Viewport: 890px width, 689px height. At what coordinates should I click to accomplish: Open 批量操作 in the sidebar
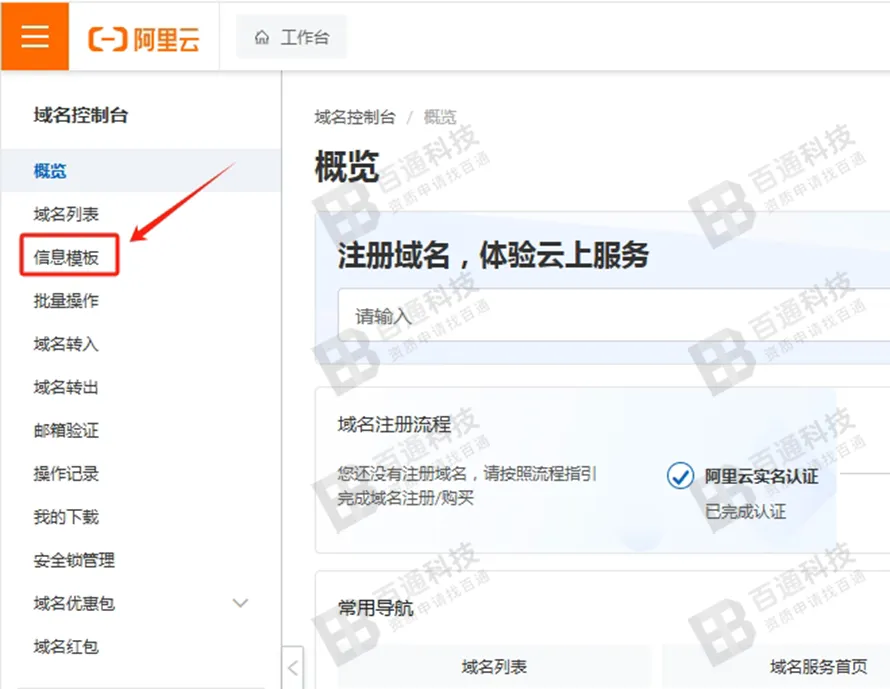(66, 301)
